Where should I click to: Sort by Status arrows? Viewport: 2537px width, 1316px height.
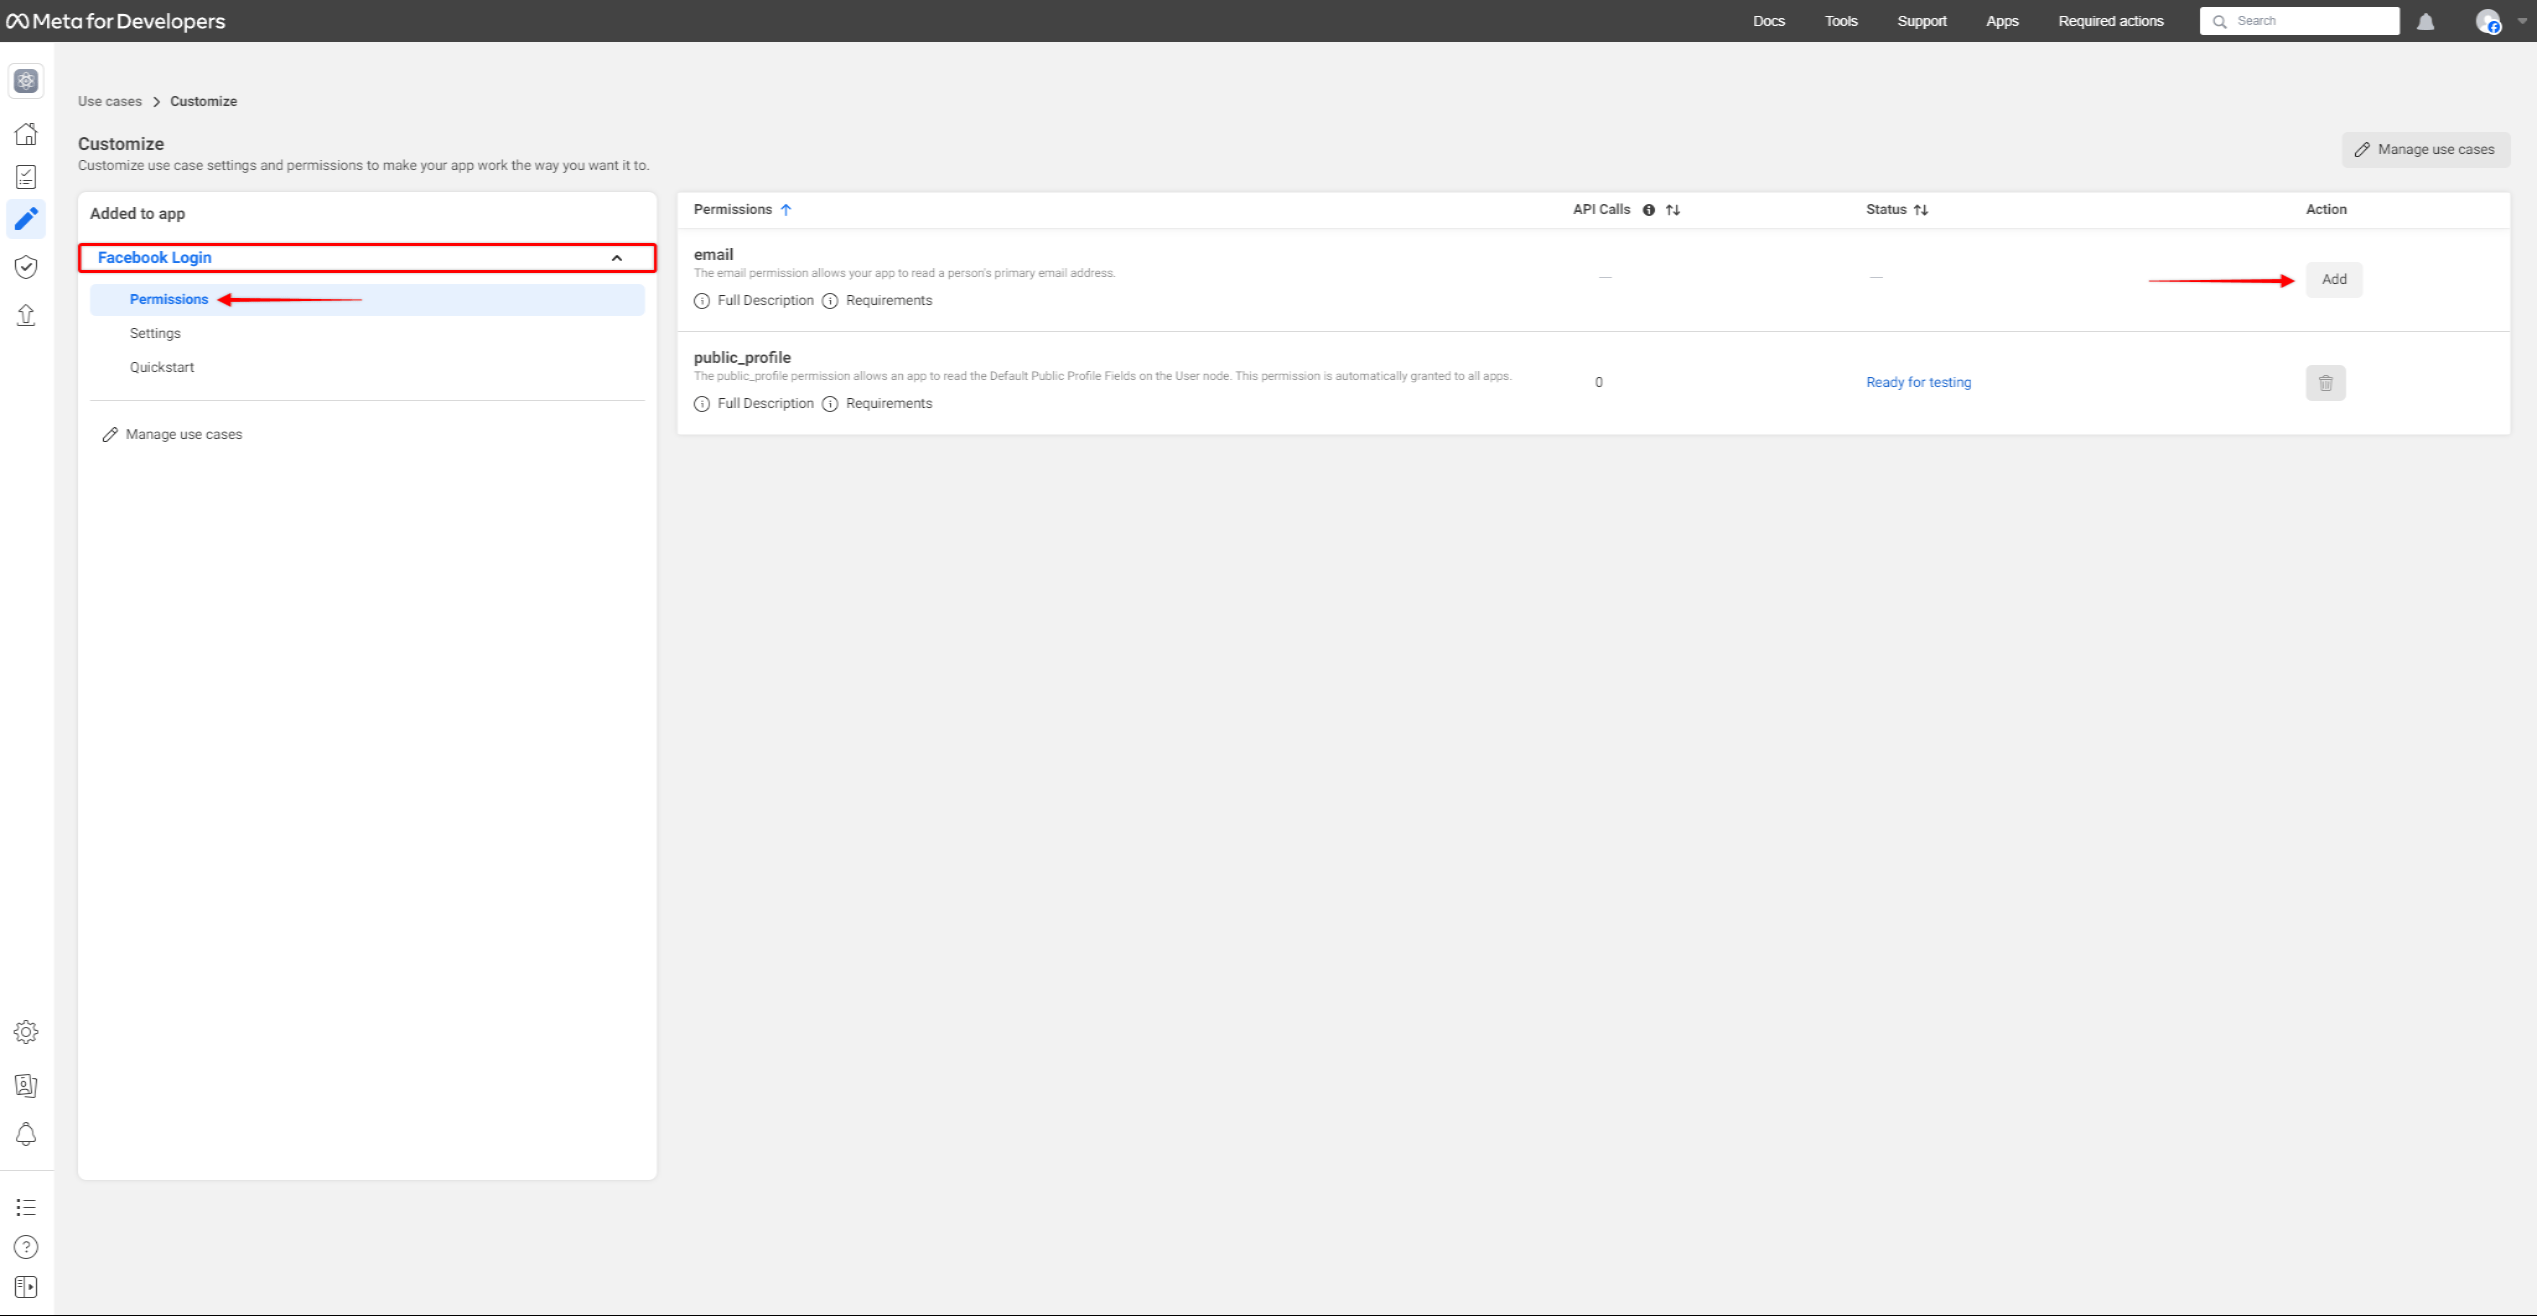tap(1921, 210)
